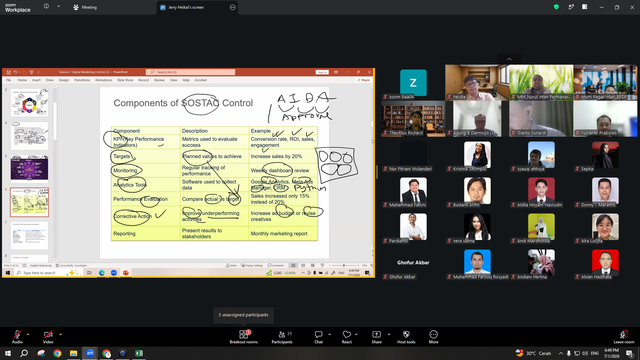Click the Review tab in shared PowerPoint

159,80
